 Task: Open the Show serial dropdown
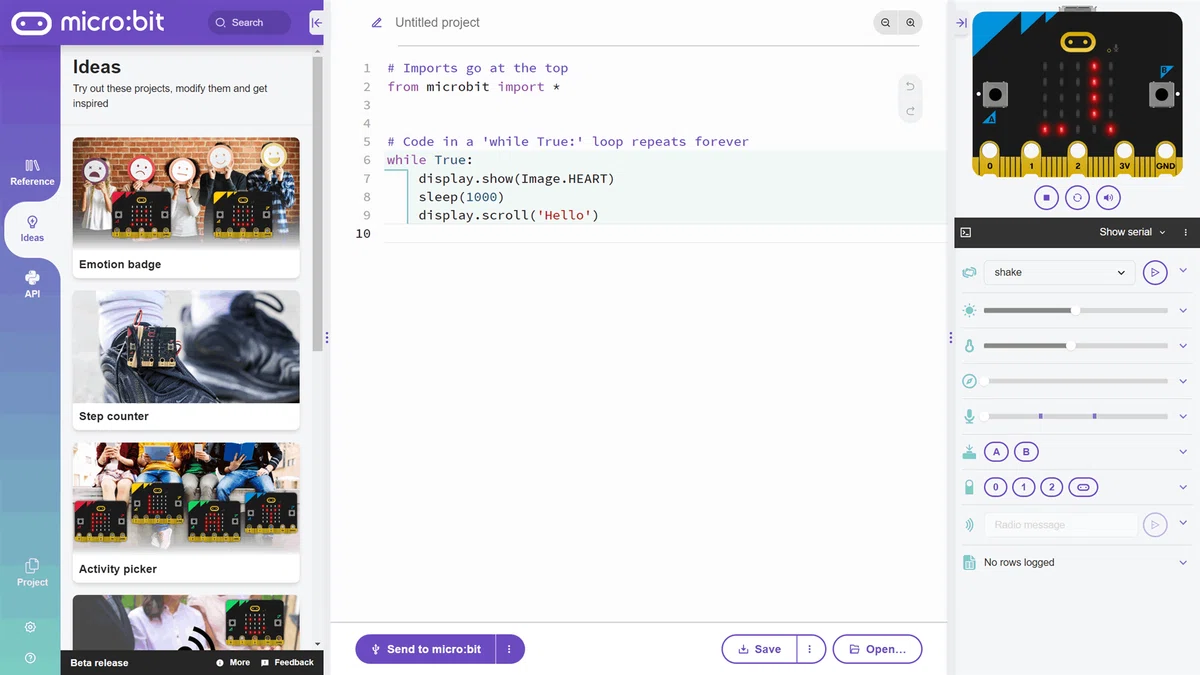click(x=1132, y=232)
